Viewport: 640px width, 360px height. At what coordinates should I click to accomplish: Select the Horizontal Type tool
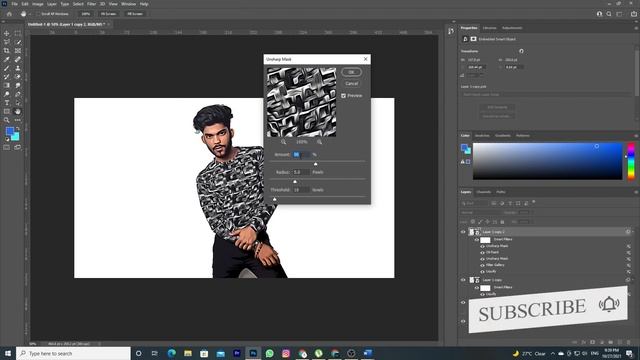pyautogui.click(x=7, y=103)
